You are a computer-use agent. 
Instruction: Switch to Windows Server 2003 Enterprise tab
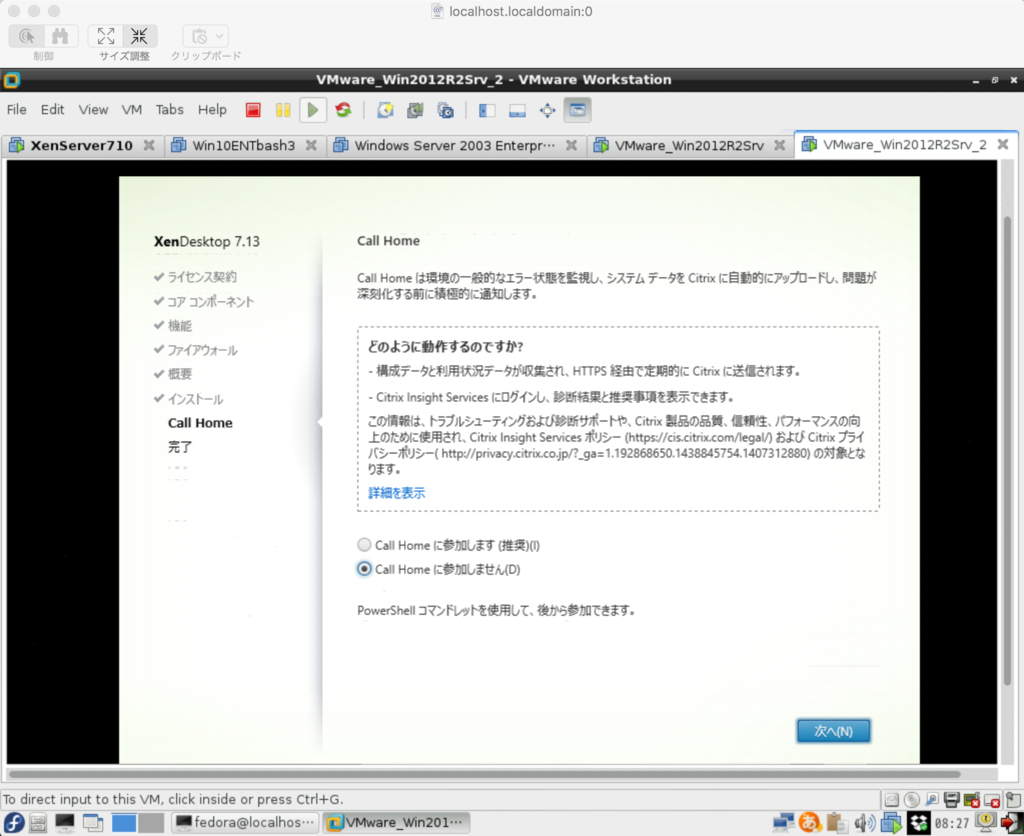455,146
